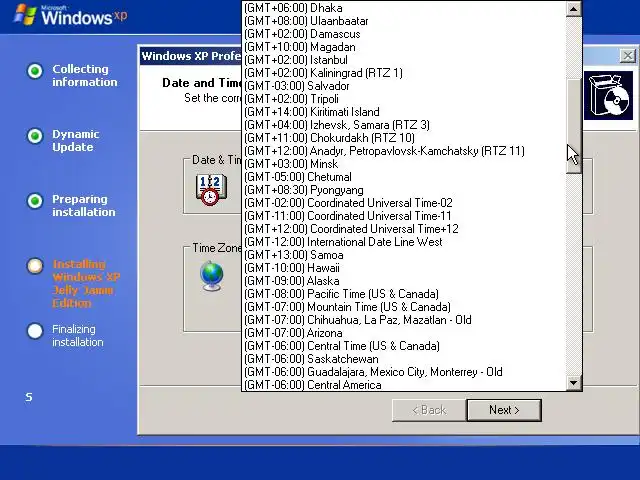The height and width of the screenshot is (480, 640).
Task: Click the time zone list scrollbar thumb
Action: click(x=573, y=126)
